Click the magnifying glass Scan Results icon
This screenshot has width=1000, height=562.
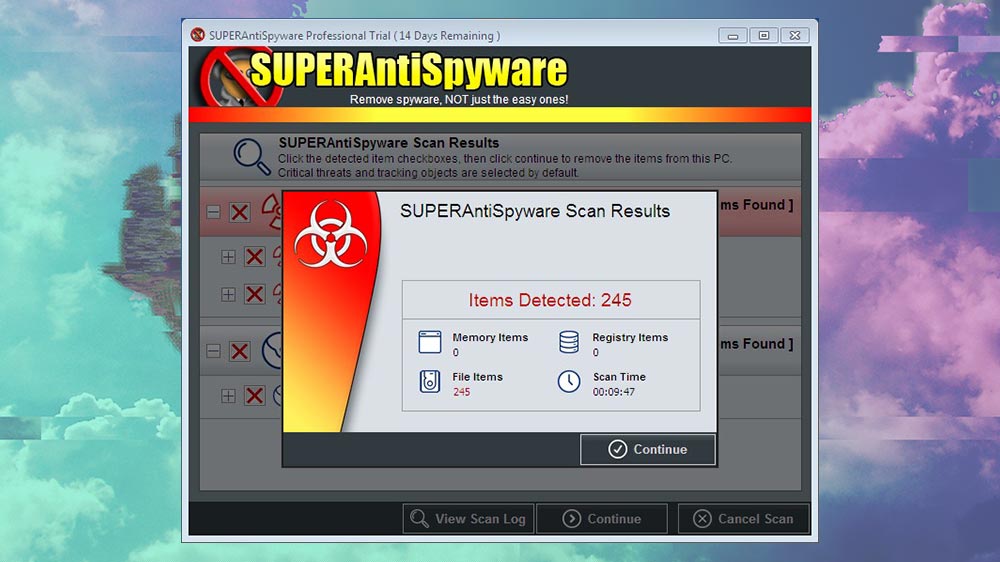click(252, 157)
